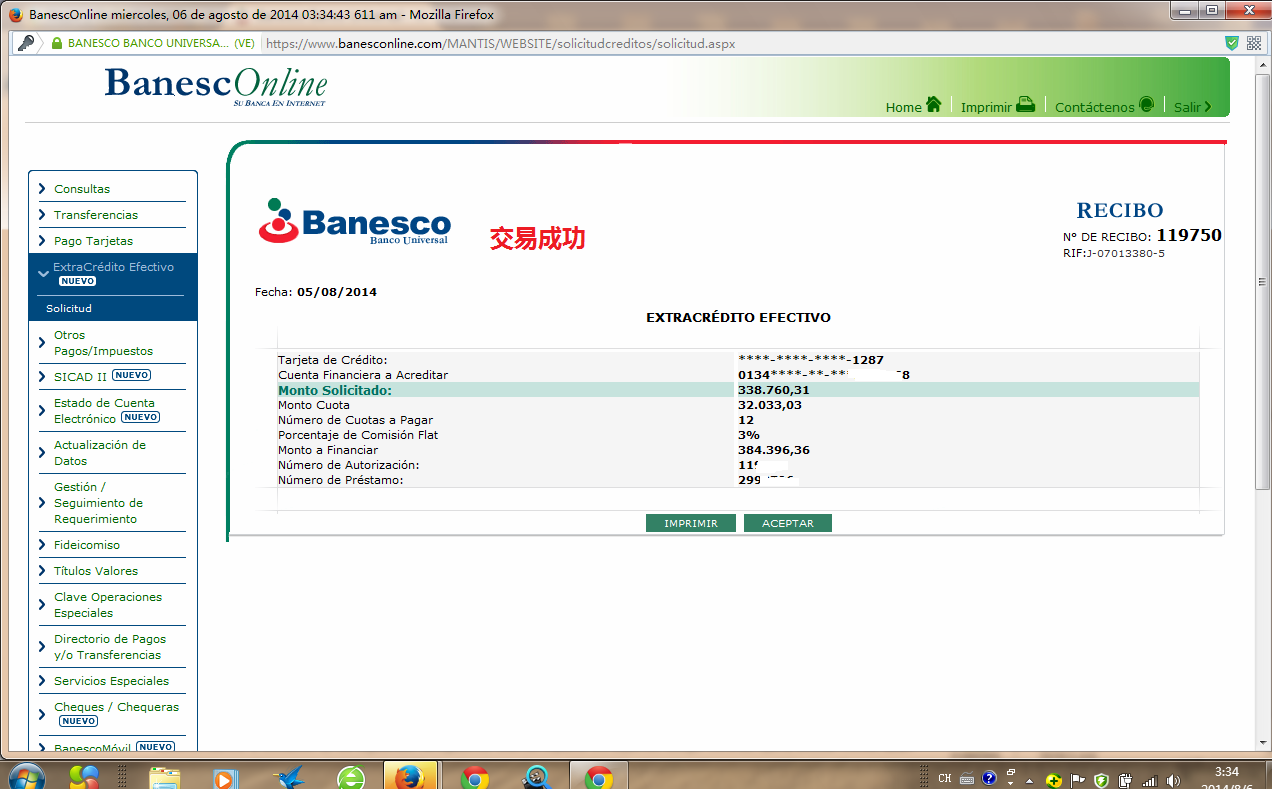Click the green shield icon in address bar
The width and height of the screenshot is (1272, 789).
[x=1232, y=43]
